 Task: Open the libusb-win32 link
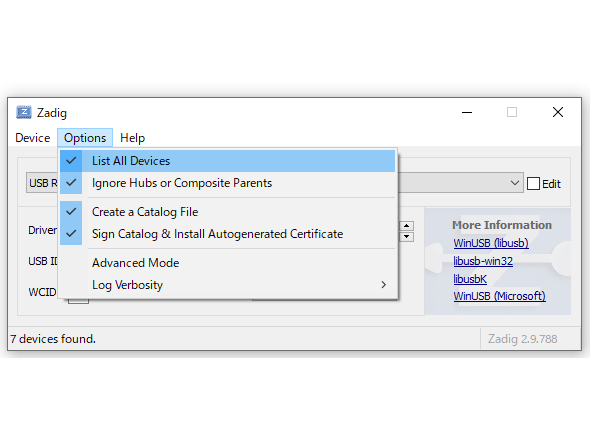[x=483, y=261]
